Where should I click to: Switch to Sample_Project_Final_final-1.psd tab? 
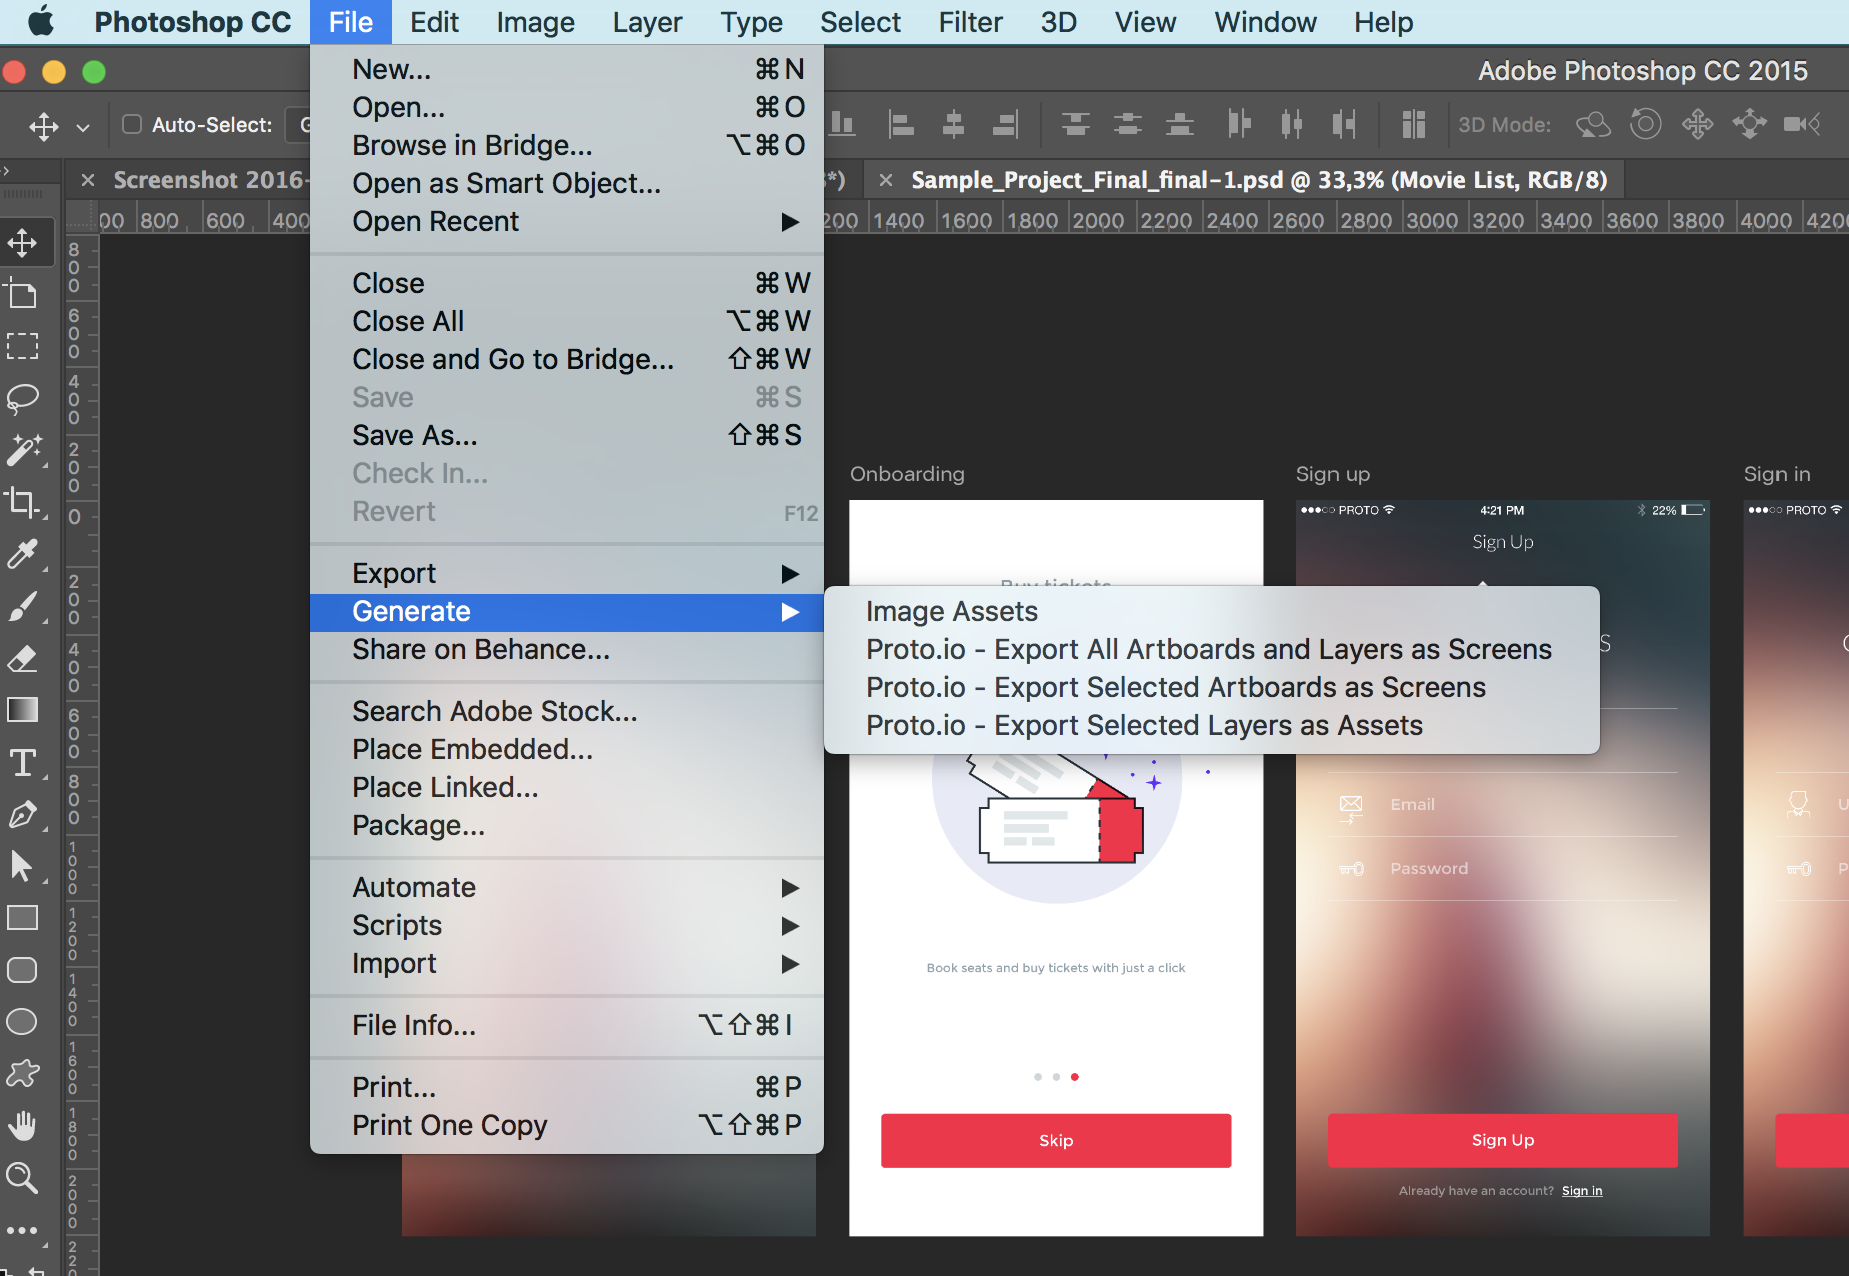1259,180
